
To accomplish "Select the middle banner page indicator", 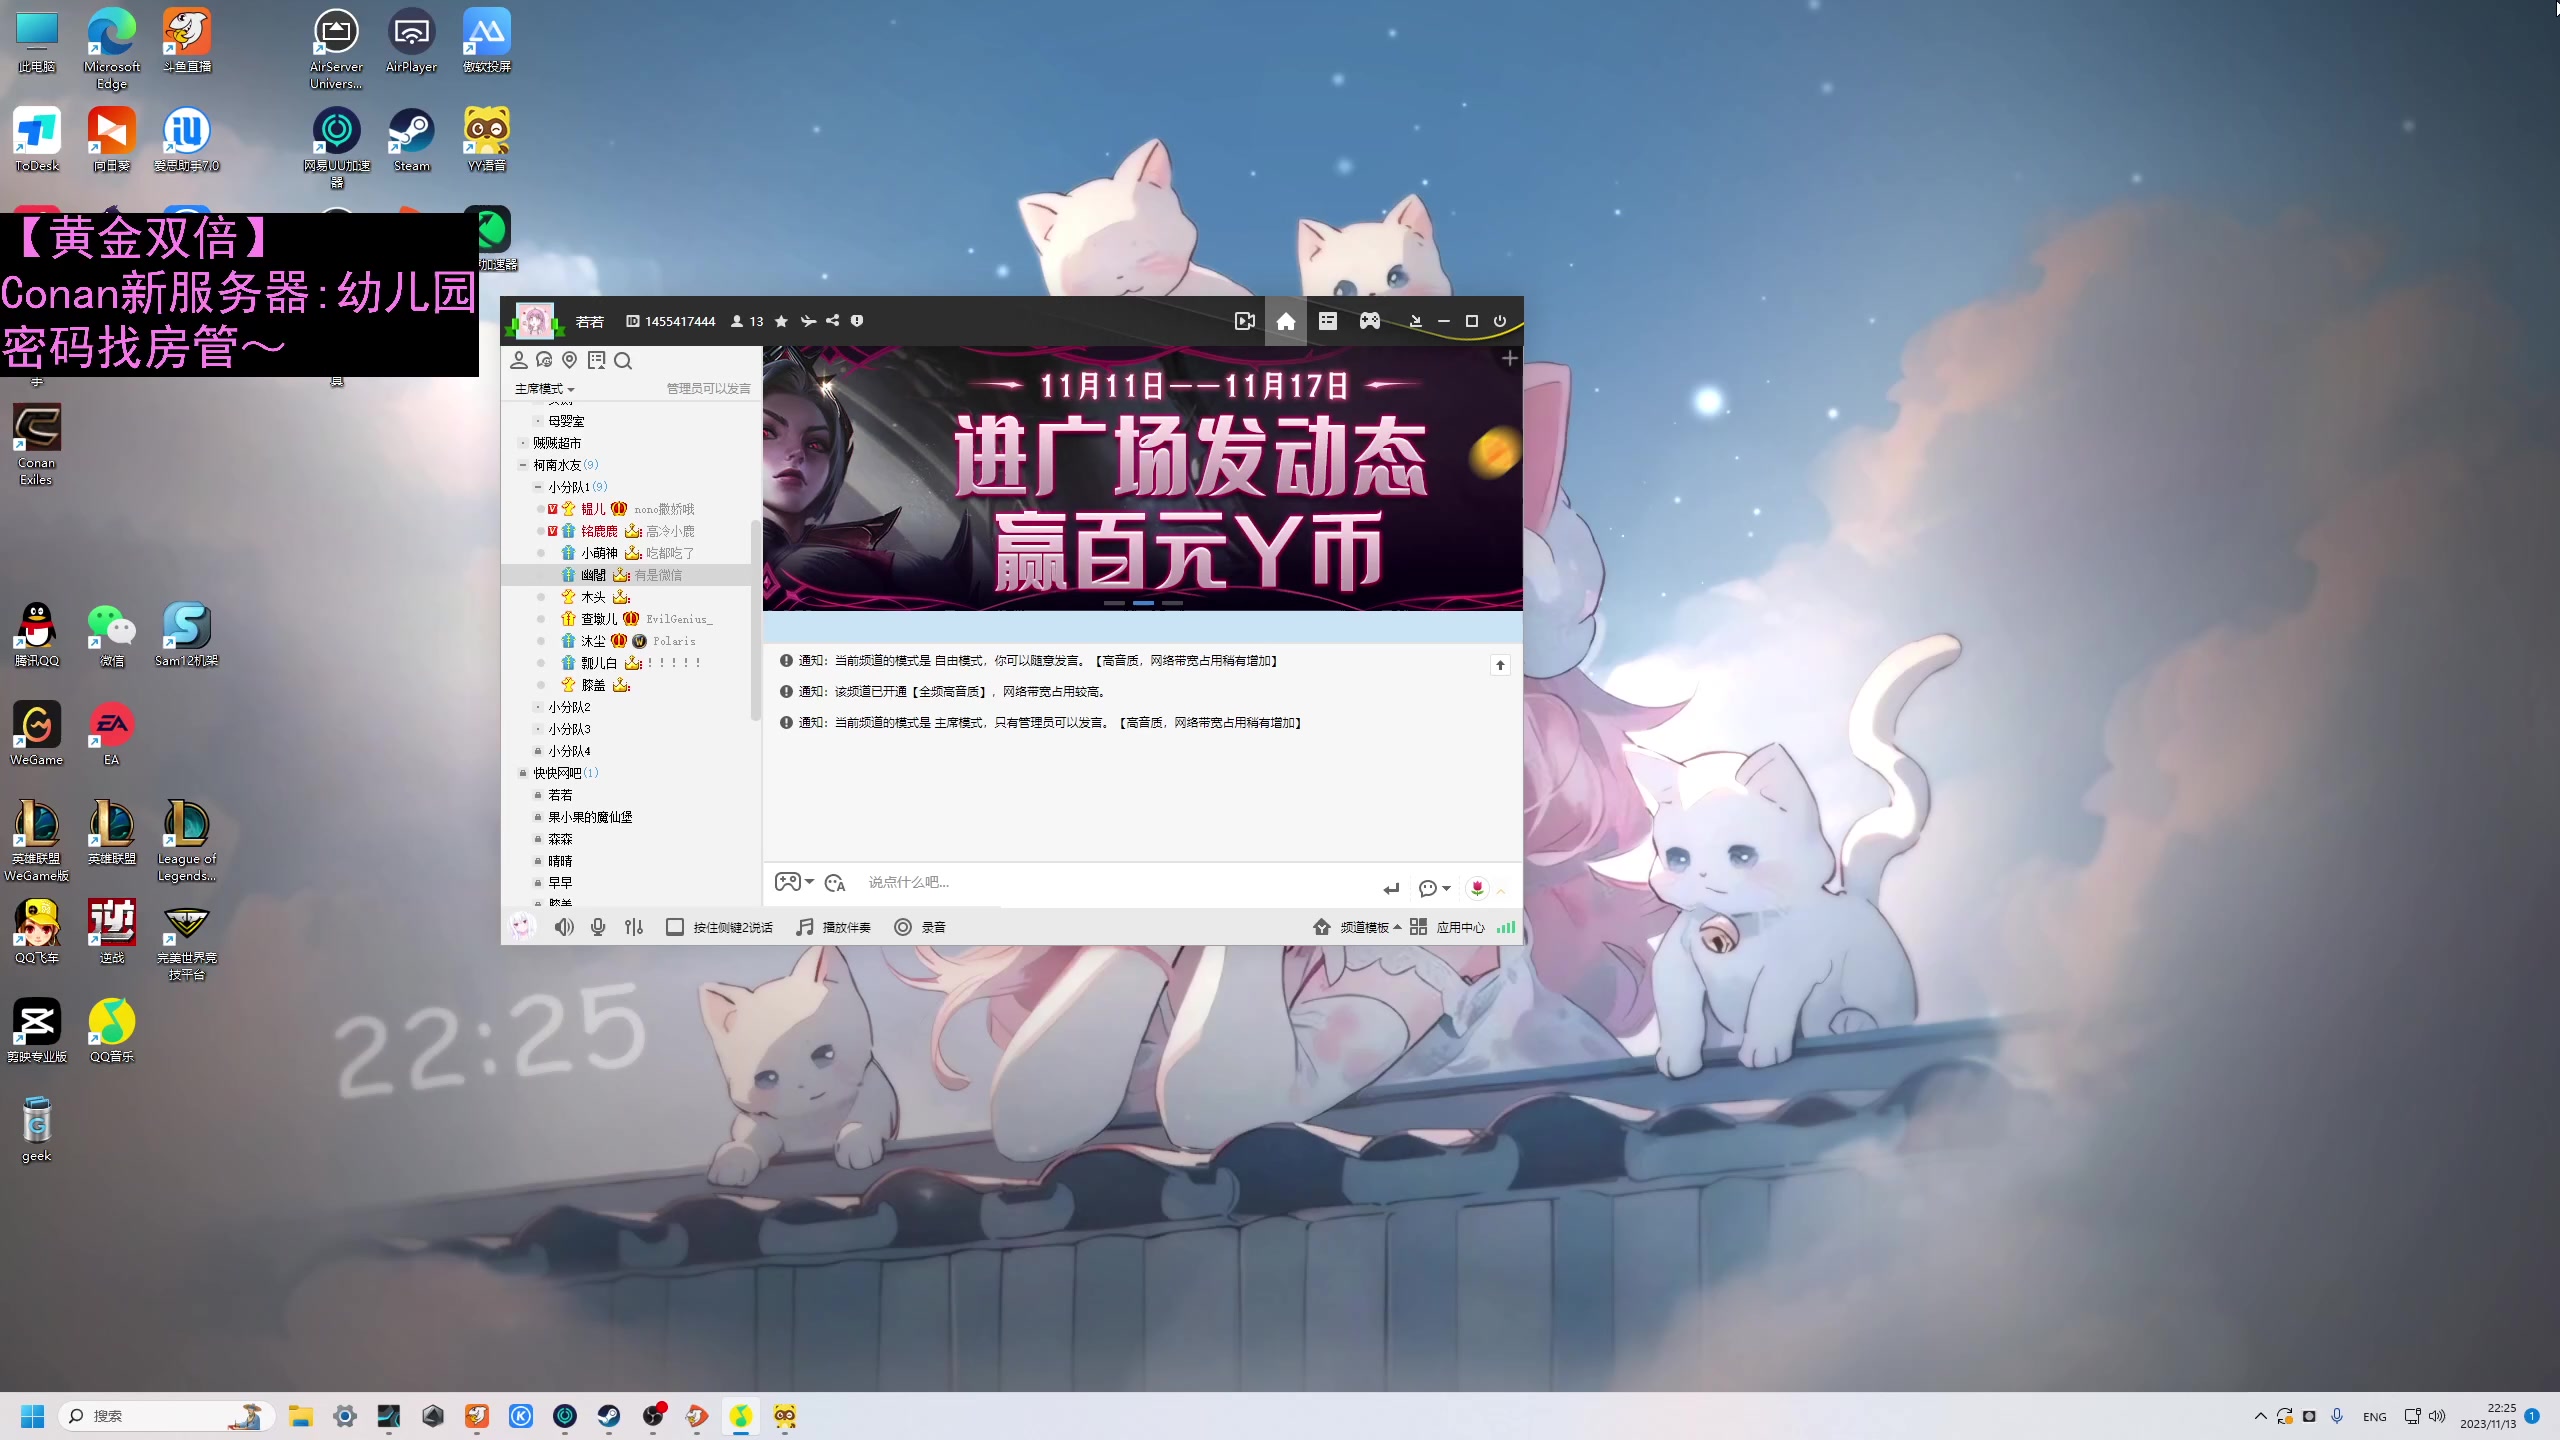I will (x=1144, y=603).
